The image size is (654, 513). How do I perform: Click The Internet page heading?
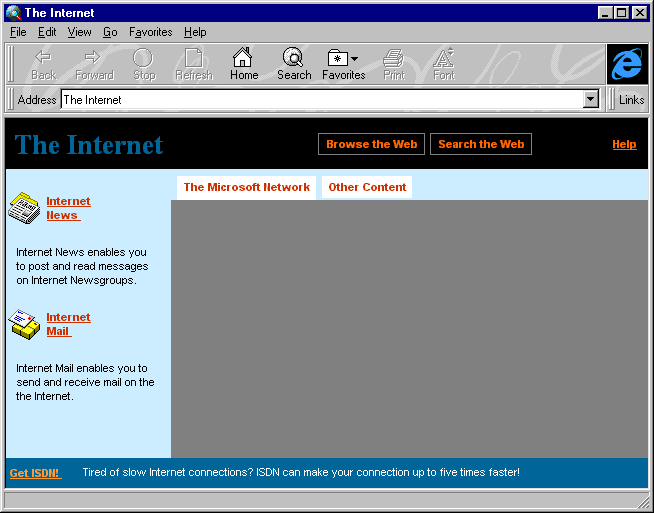pyautogui.click(x=89, y=145)
